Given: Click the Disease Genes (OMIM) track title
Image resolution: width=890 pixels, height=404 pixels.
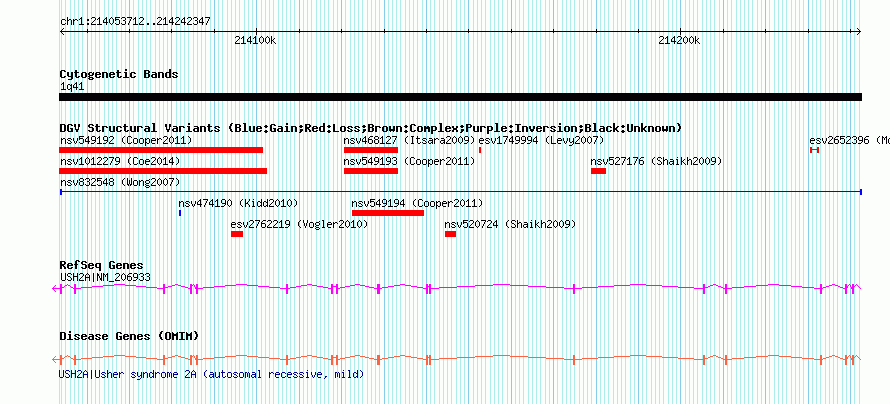Looking at the screenshot, I should 129,336.
